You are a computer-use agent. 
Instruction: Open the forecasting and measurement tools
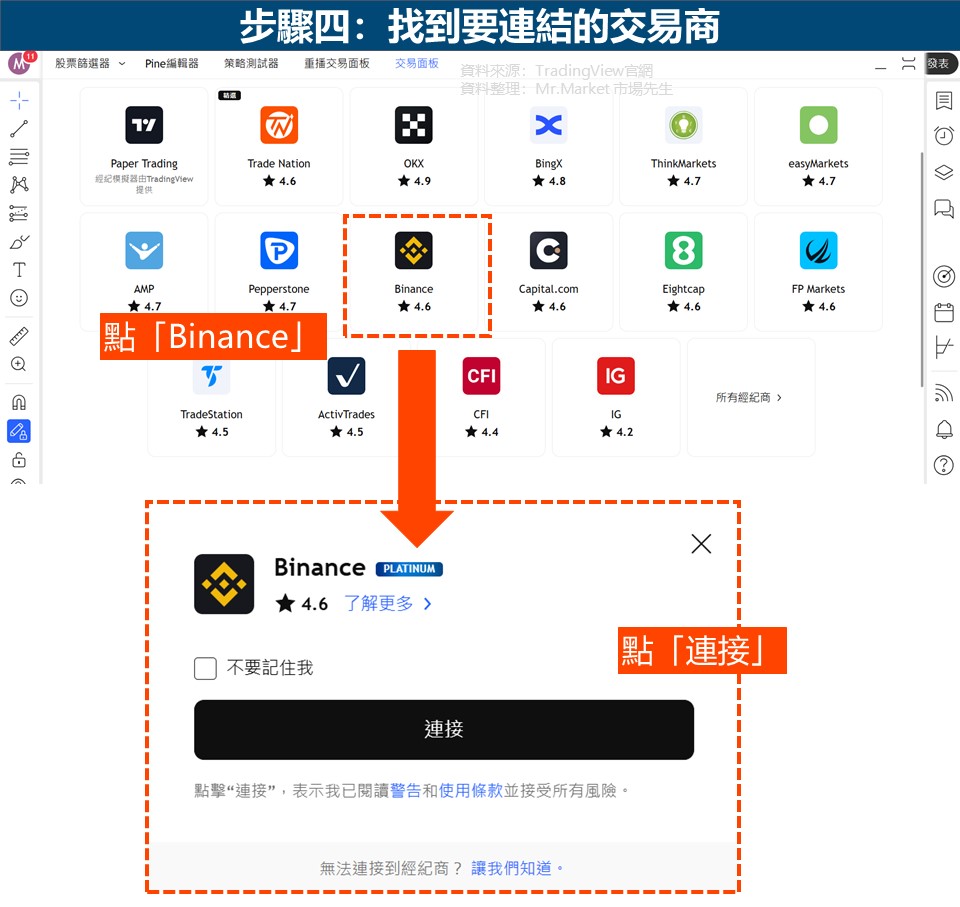[19, 213]
